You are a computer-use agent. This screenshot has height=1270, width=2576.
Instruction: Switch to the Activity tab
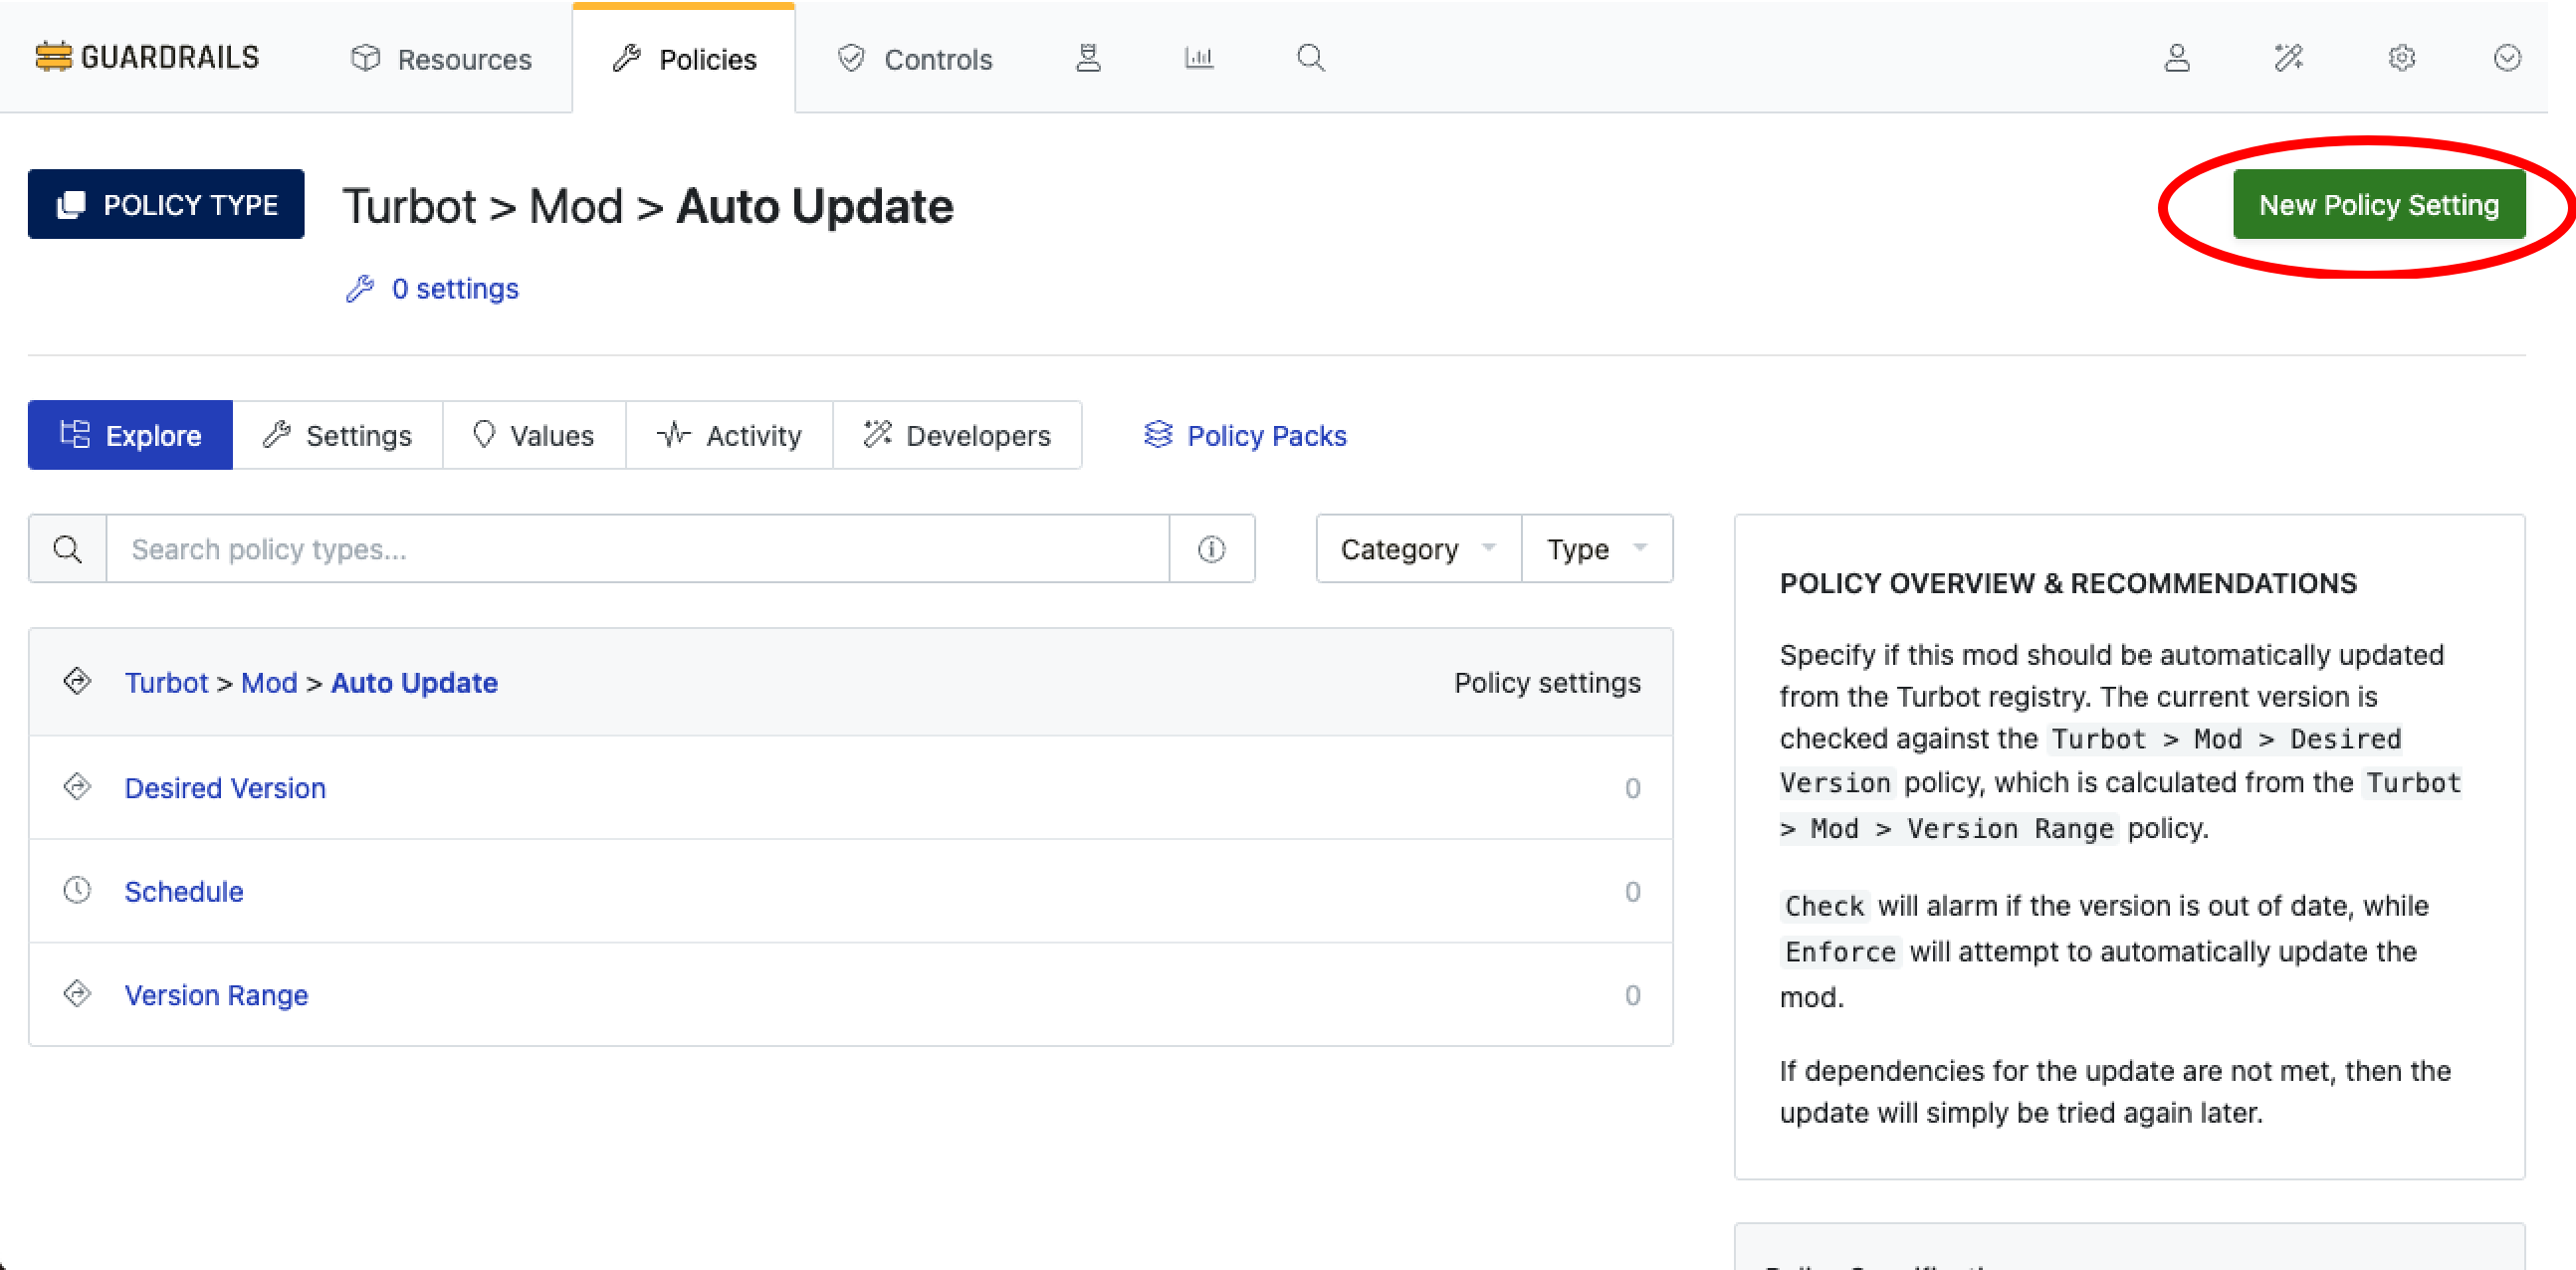click(729, 435)
